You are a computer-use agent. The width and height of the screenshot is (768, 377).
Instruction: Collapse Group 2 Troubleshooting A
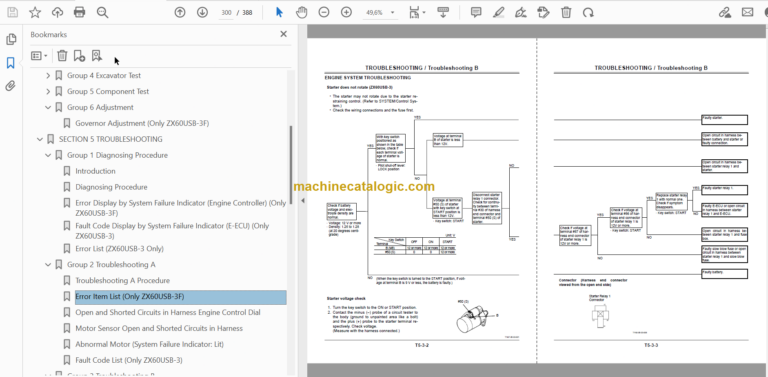click(48, 265)
